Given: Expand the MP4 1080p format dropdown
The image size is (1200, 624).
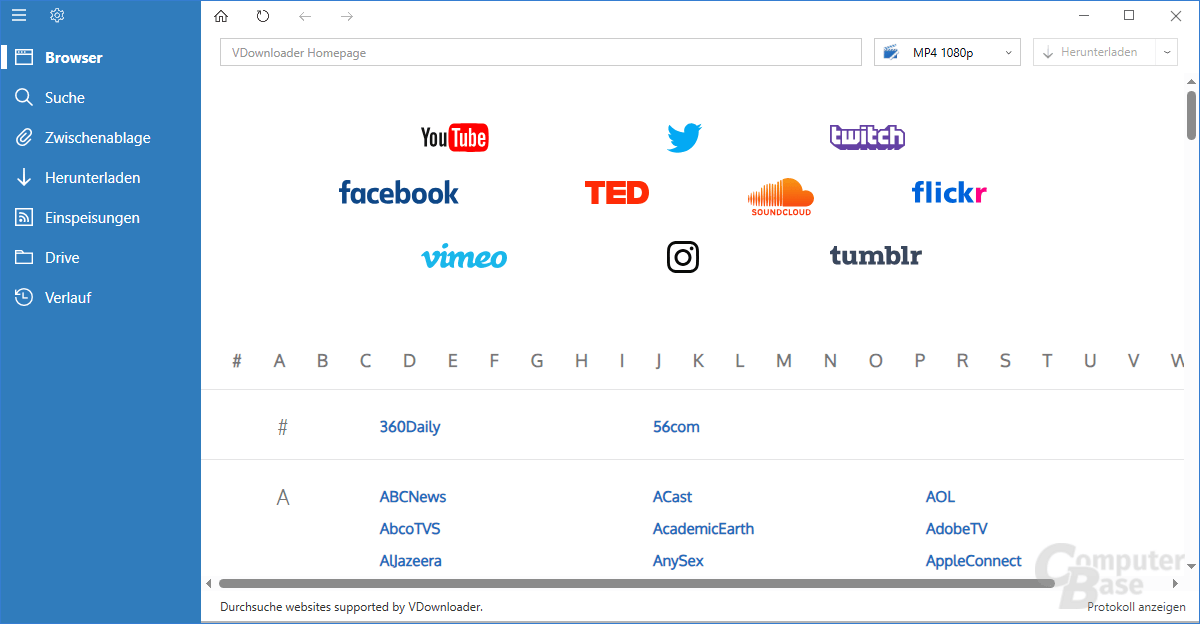Looking at the screenshot, I should [947, 52].
